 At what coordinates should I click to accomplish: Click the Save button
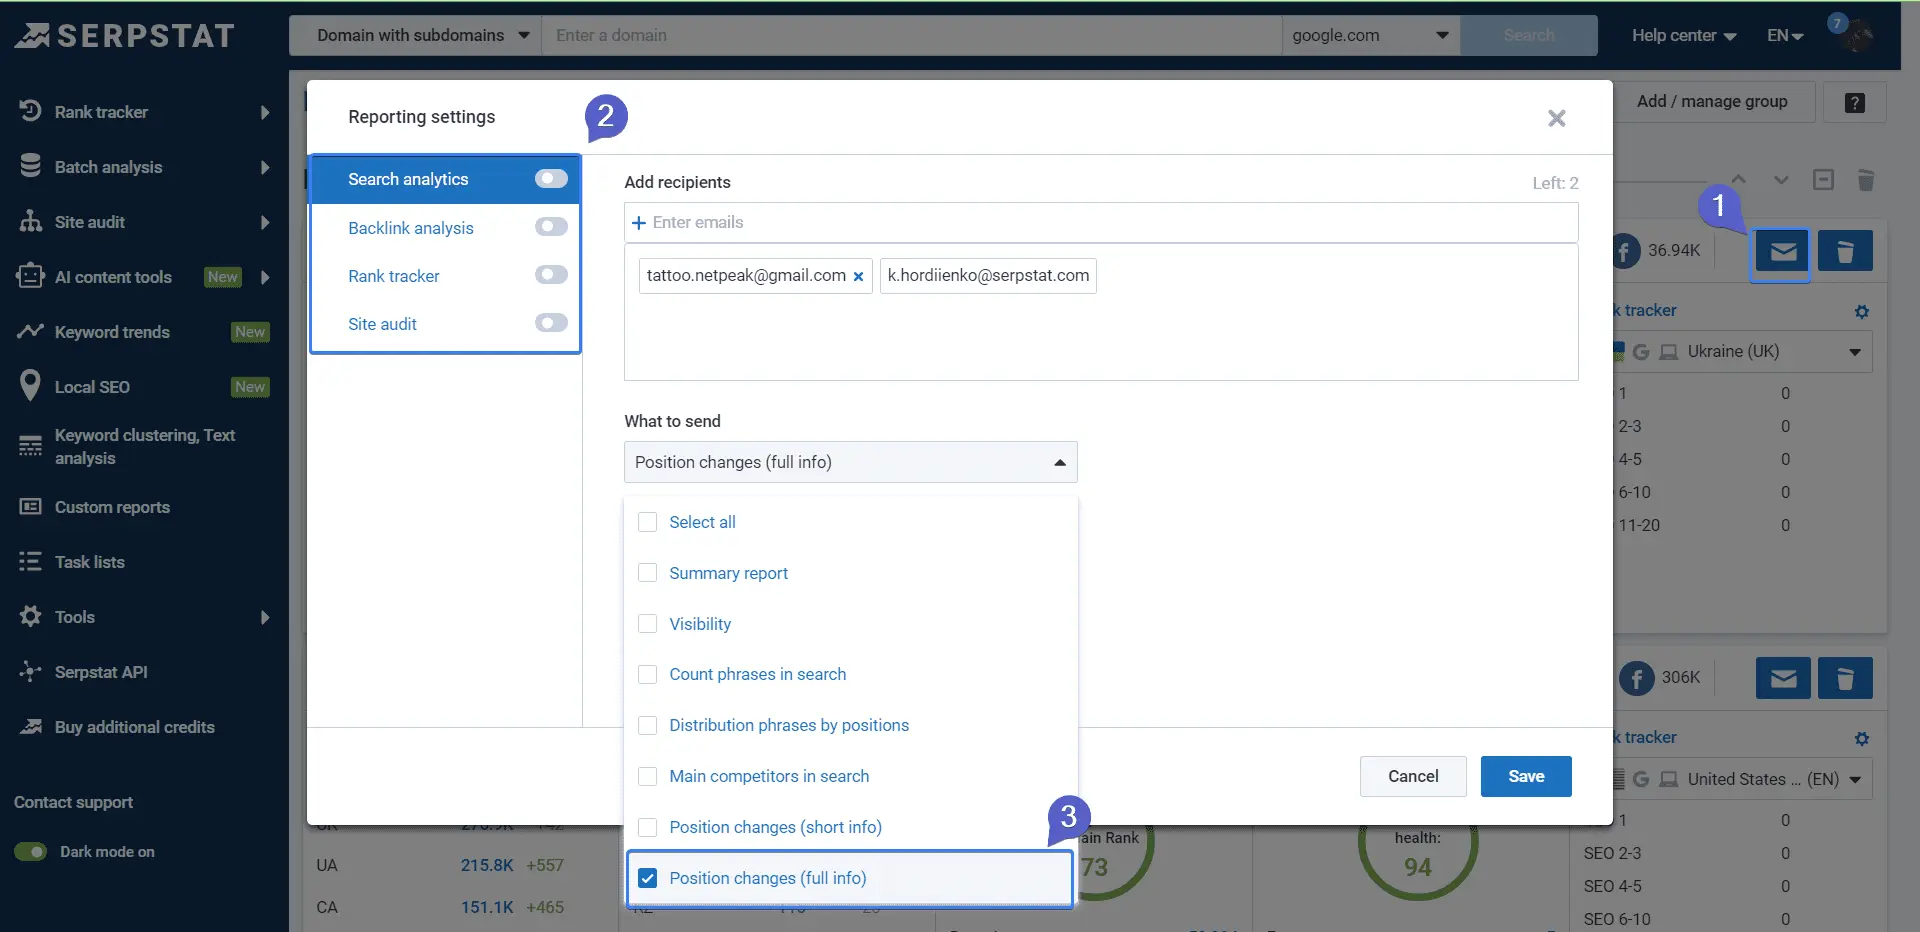pyautogui.click(x=1526, y=776)
